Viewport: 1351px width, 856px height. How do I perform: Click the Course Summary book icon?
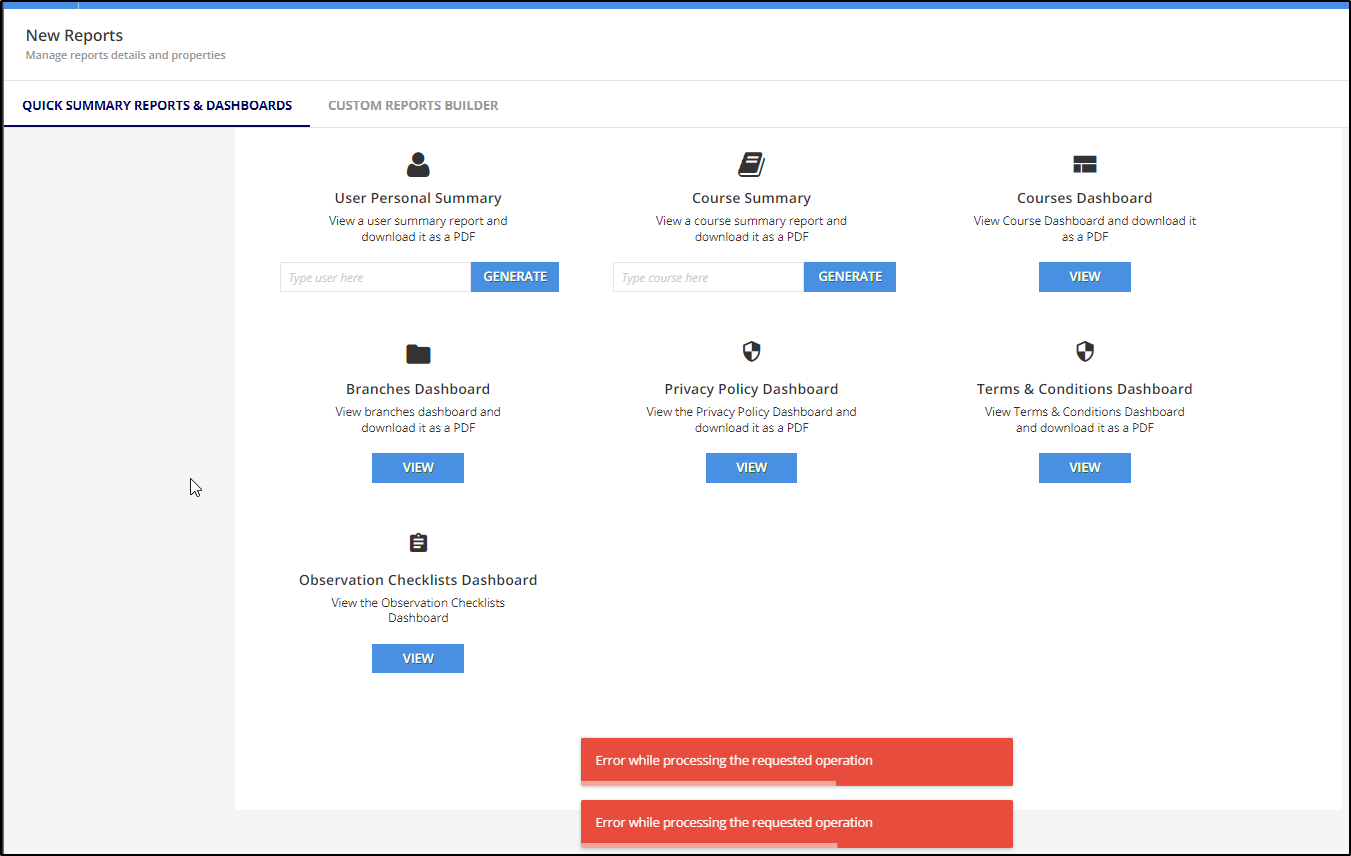pyautogui.click(x=751, y=165)
